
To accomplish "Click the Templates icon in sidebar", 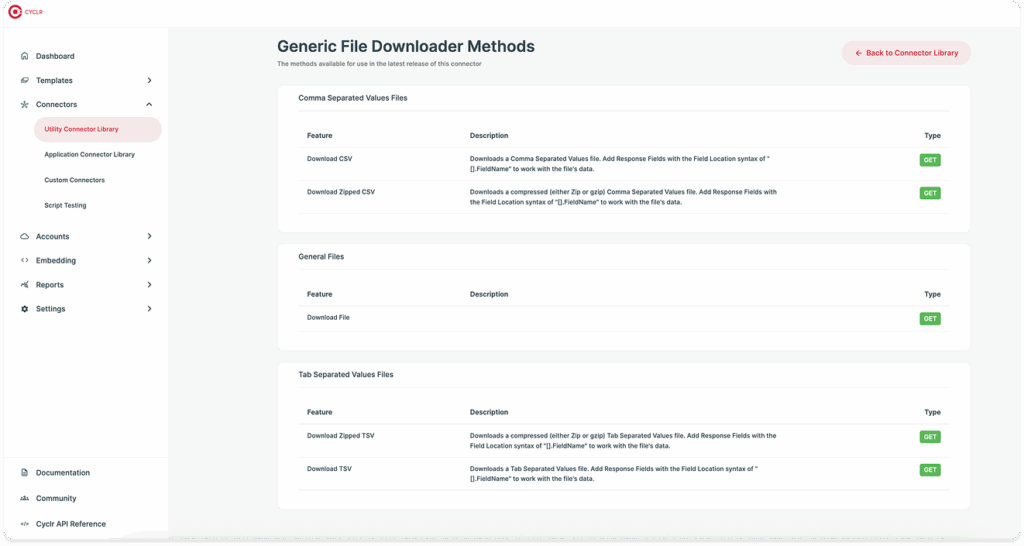I will click(25, 80).
